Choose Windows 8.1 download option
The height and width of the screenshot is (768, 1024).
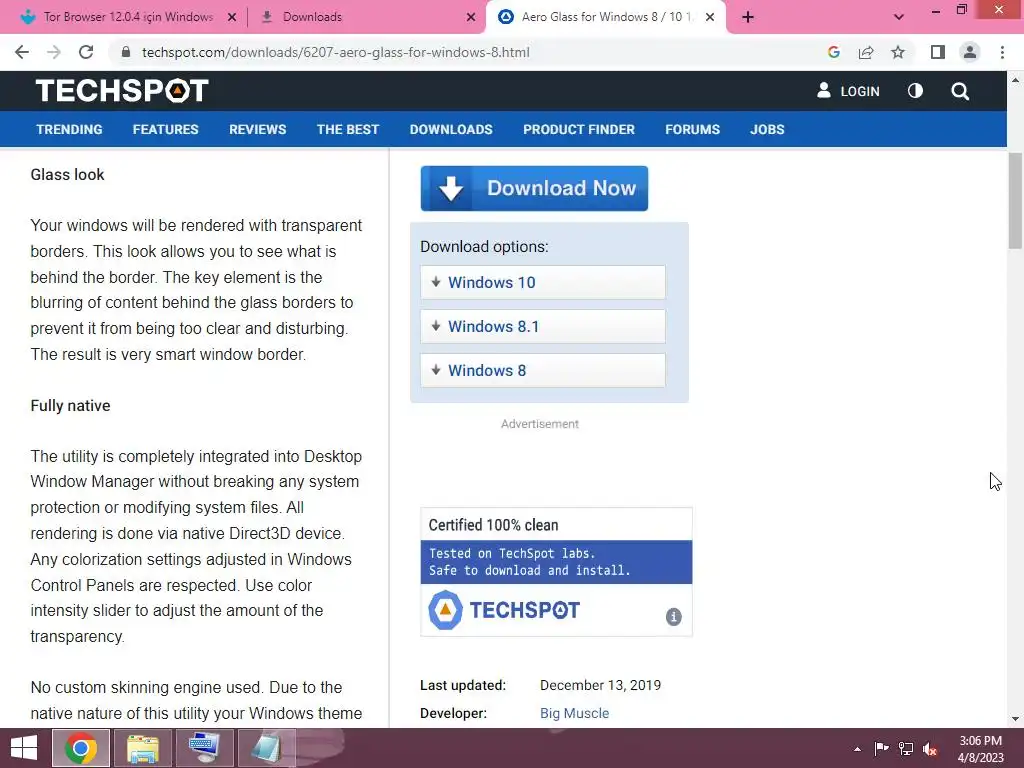(x=543, y=326)
